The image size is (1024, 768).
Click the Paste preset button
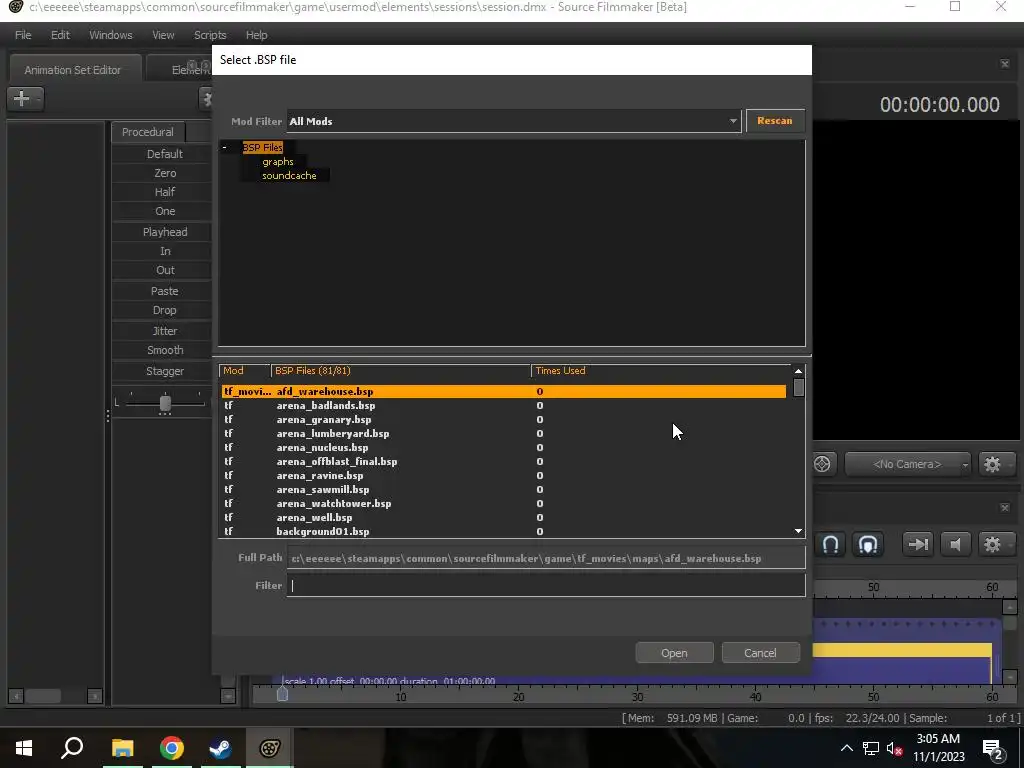165,291
